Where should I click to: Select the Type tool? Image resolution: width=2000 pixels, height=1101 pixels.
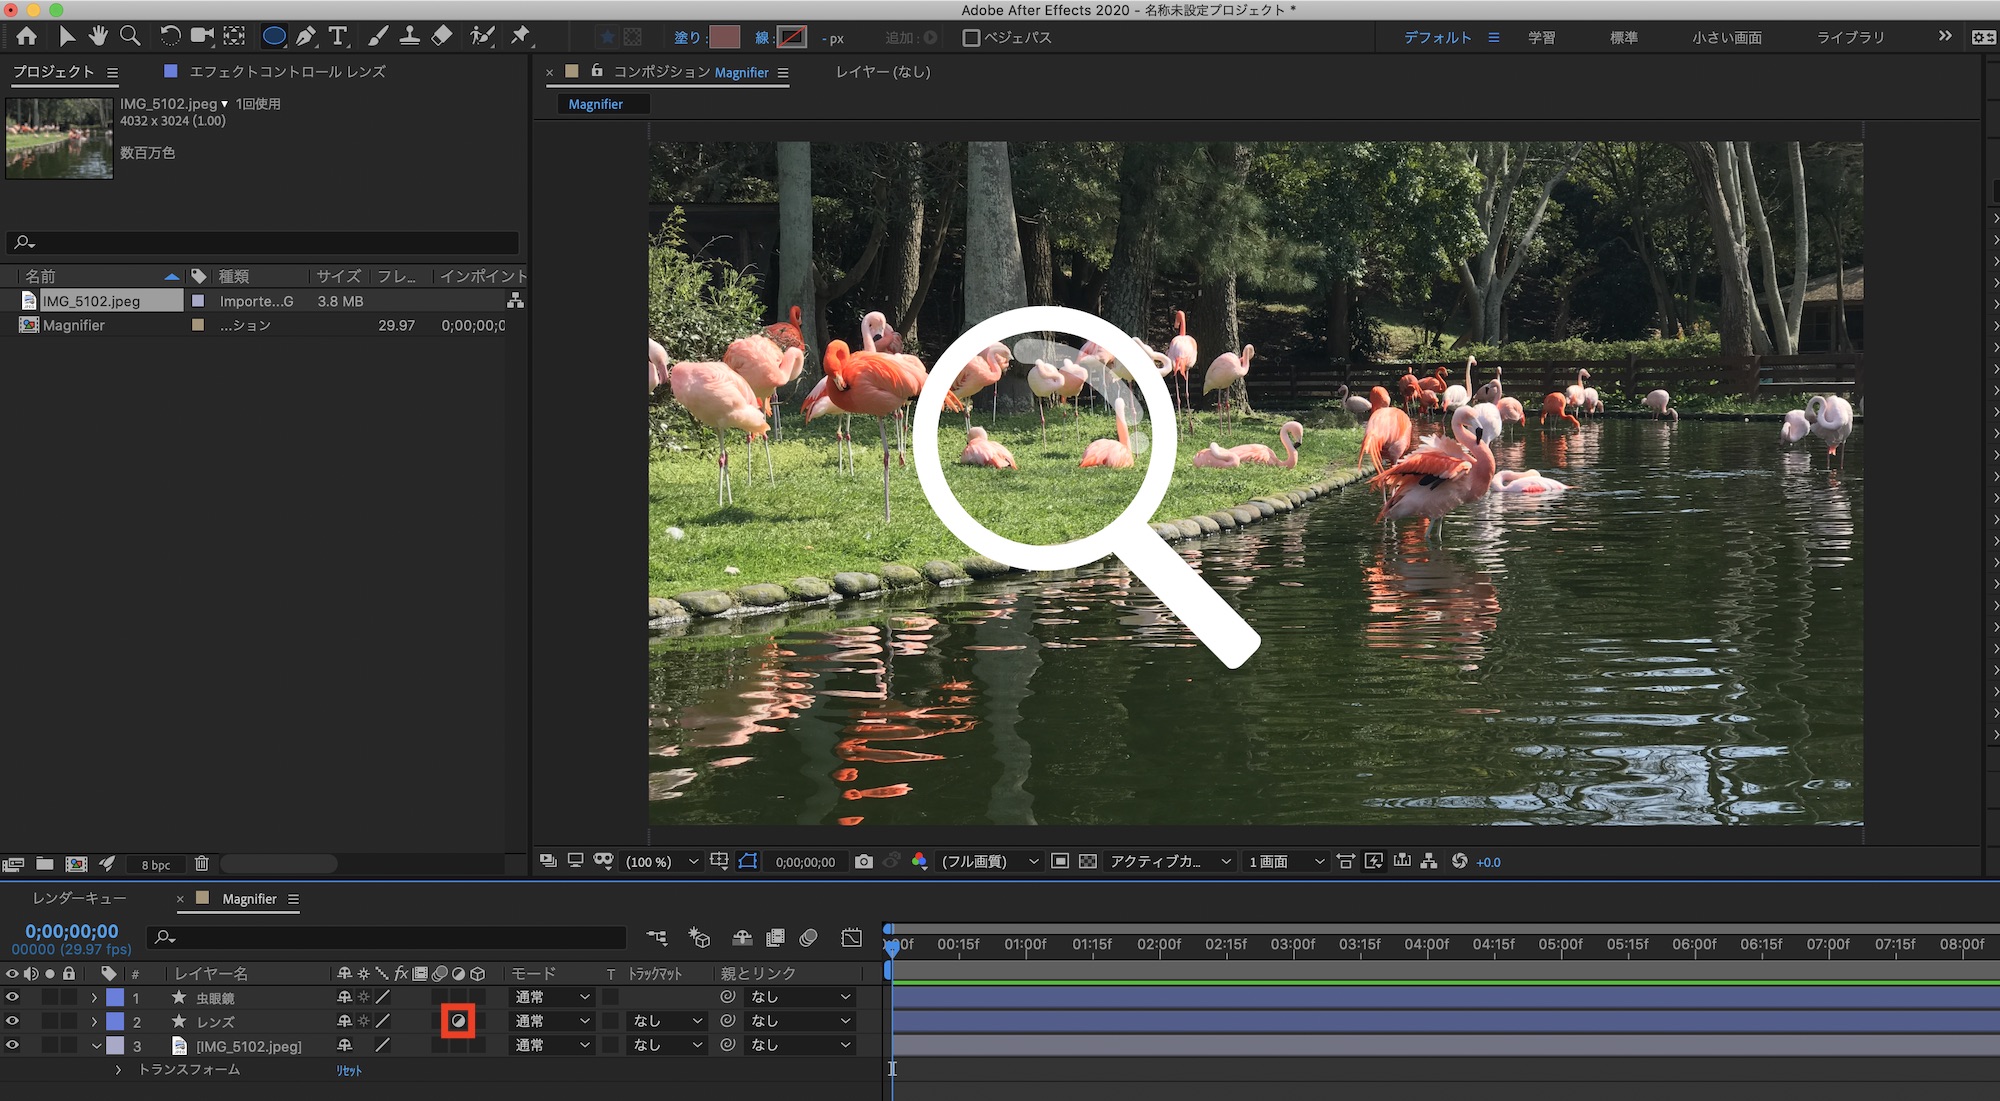click(x=338, y=37)
